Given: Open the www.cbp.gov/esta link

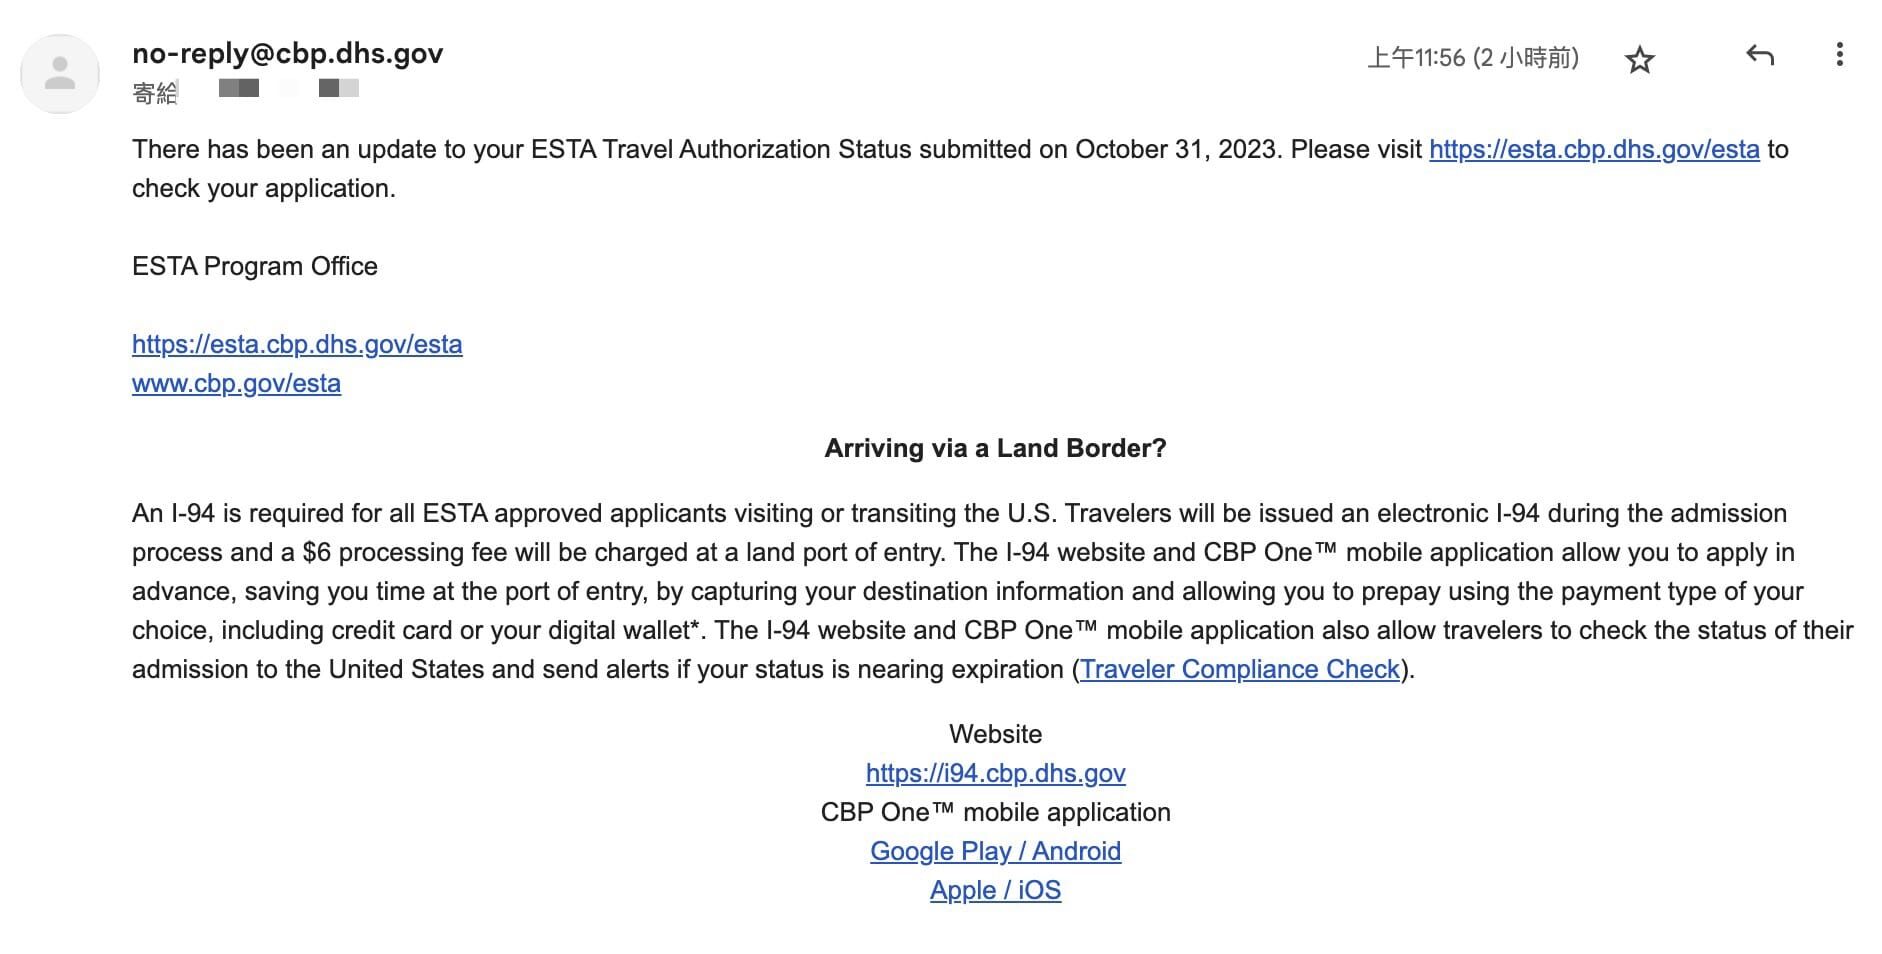Looking at the screenshot, I should [x=236, y=384].
